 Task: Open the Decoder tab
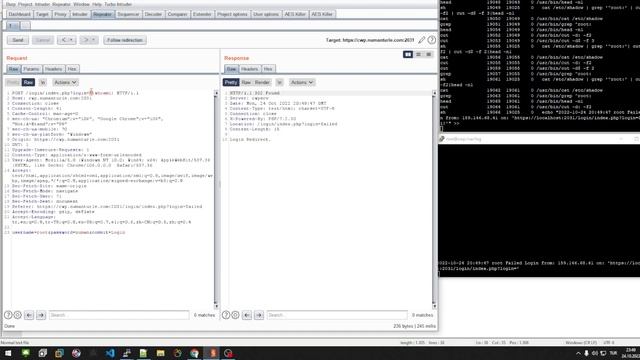point(153,14)
